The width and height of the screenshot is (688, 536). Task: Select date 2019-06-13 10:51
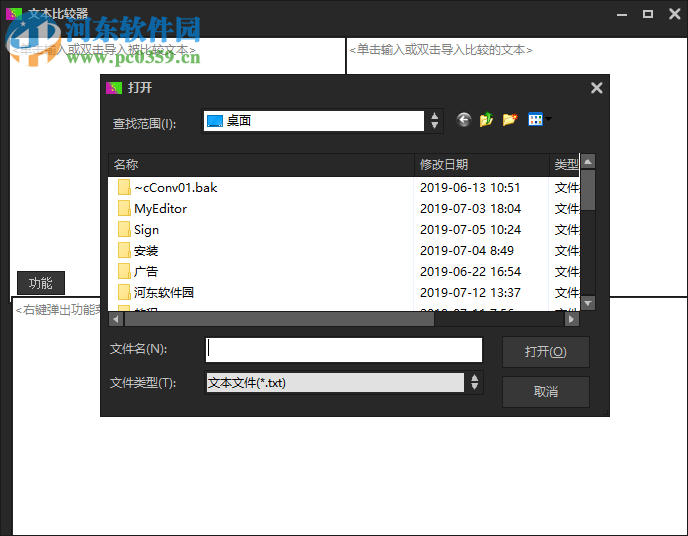[470, 188]
